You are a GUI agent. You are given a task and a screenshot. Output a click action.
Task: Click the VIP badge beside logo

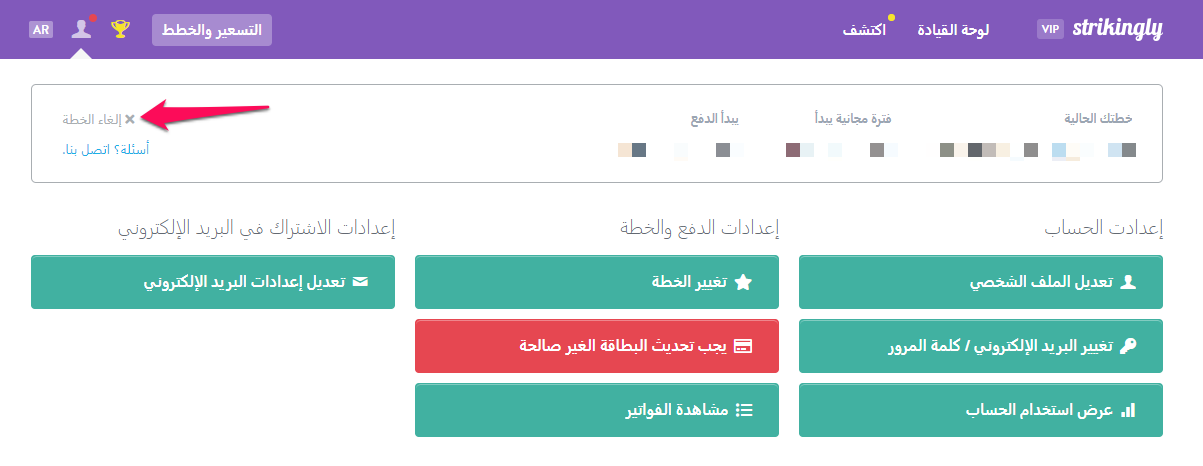(x=1050, y=29)
